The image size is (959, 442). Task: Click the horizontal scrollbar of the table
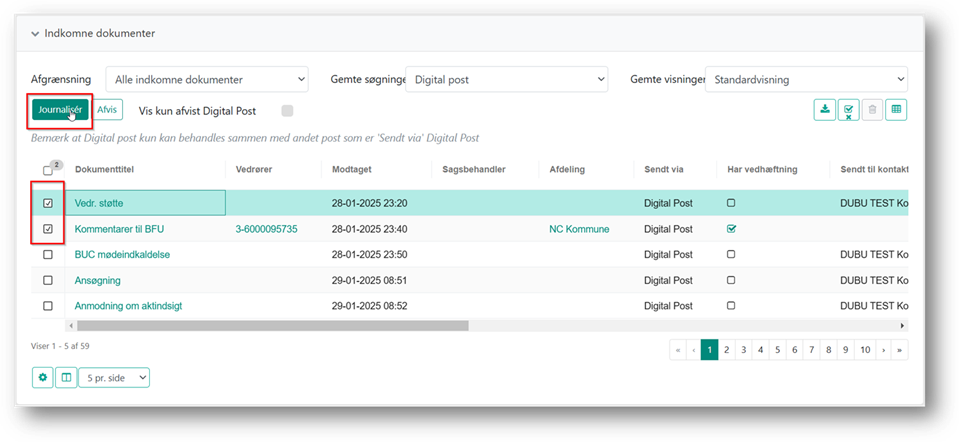[272, 325]
